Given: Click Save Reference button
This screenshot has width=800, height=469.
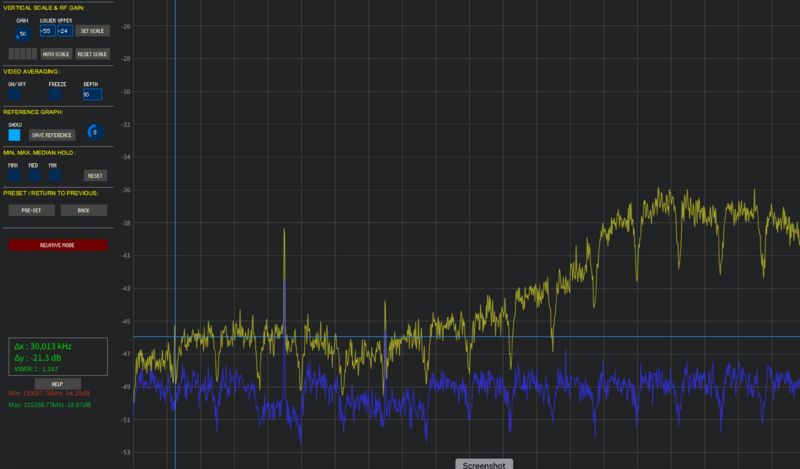Looking at the screenshot, I should pos(52,134).
